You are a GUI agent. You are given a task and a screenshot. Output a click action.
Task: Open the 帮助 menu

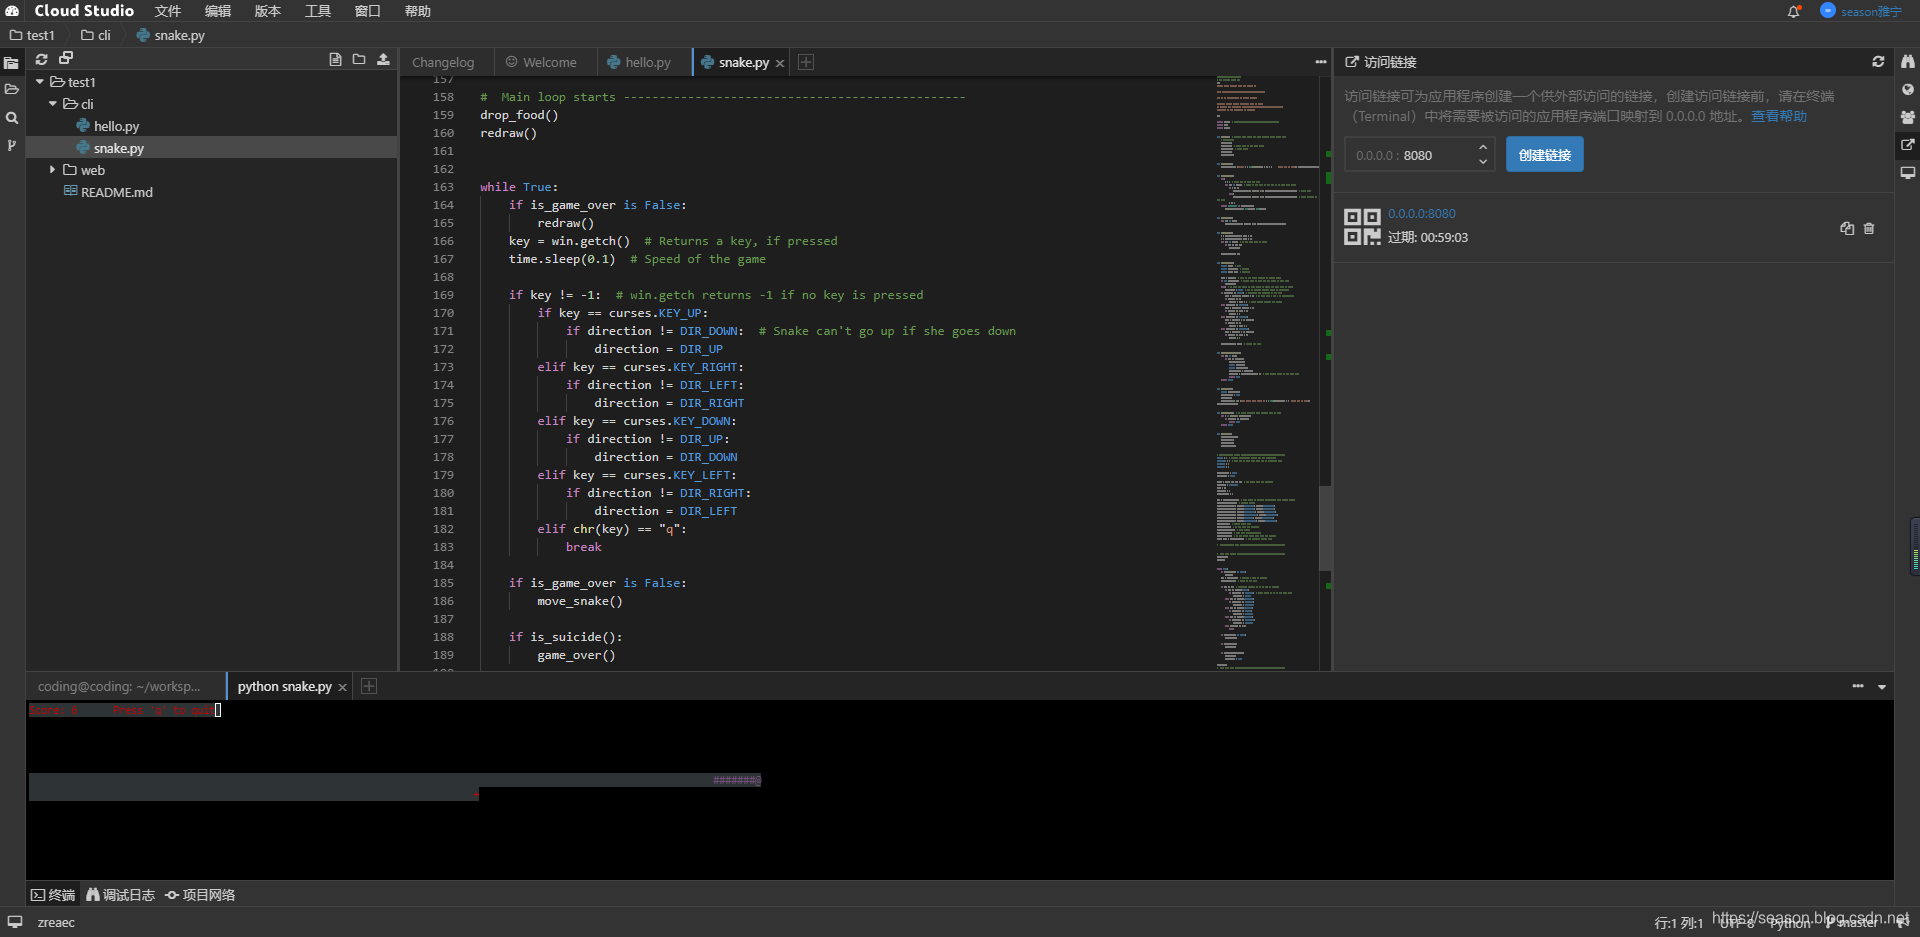coord(418,11)
